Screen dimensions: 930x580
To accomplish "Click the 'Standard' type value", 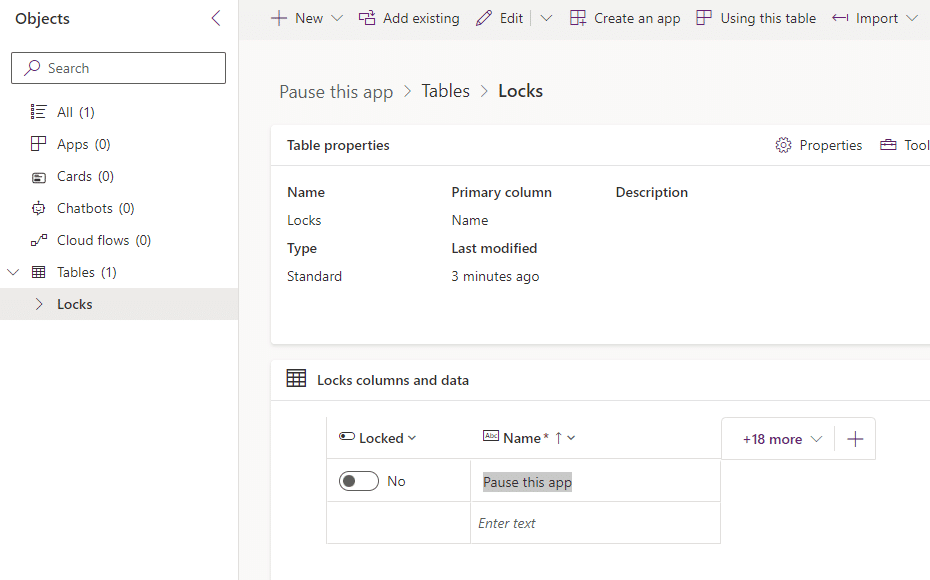I will point(314,276).
